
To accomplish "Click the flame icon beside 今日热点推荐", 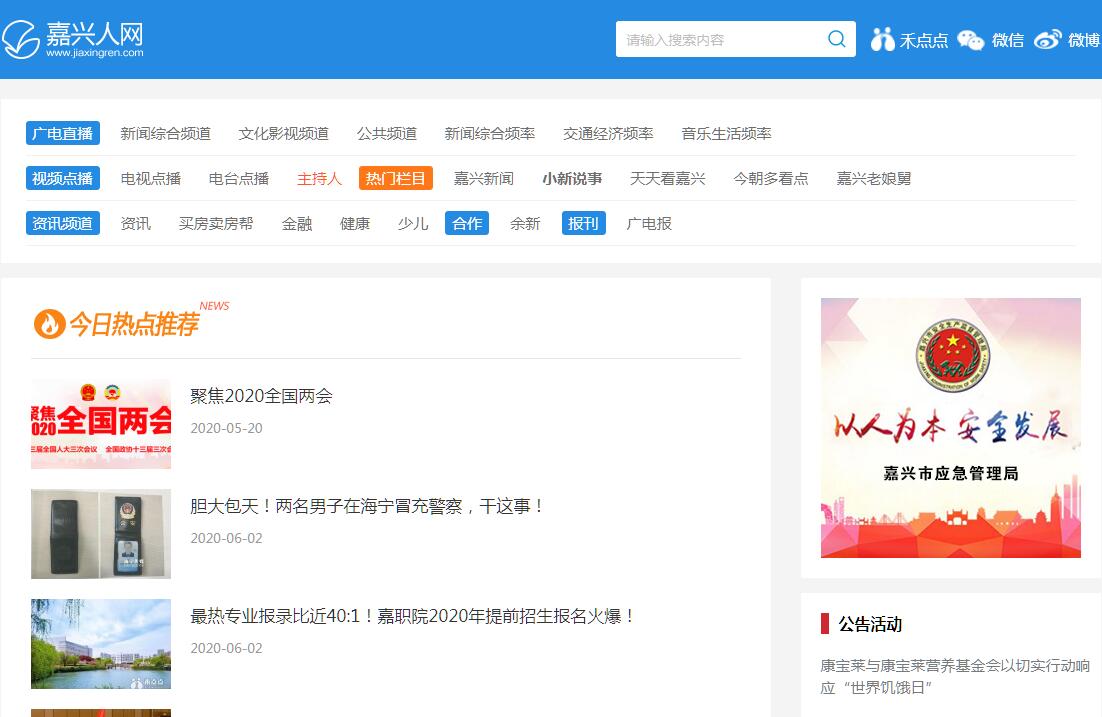I will click(48, 324).
